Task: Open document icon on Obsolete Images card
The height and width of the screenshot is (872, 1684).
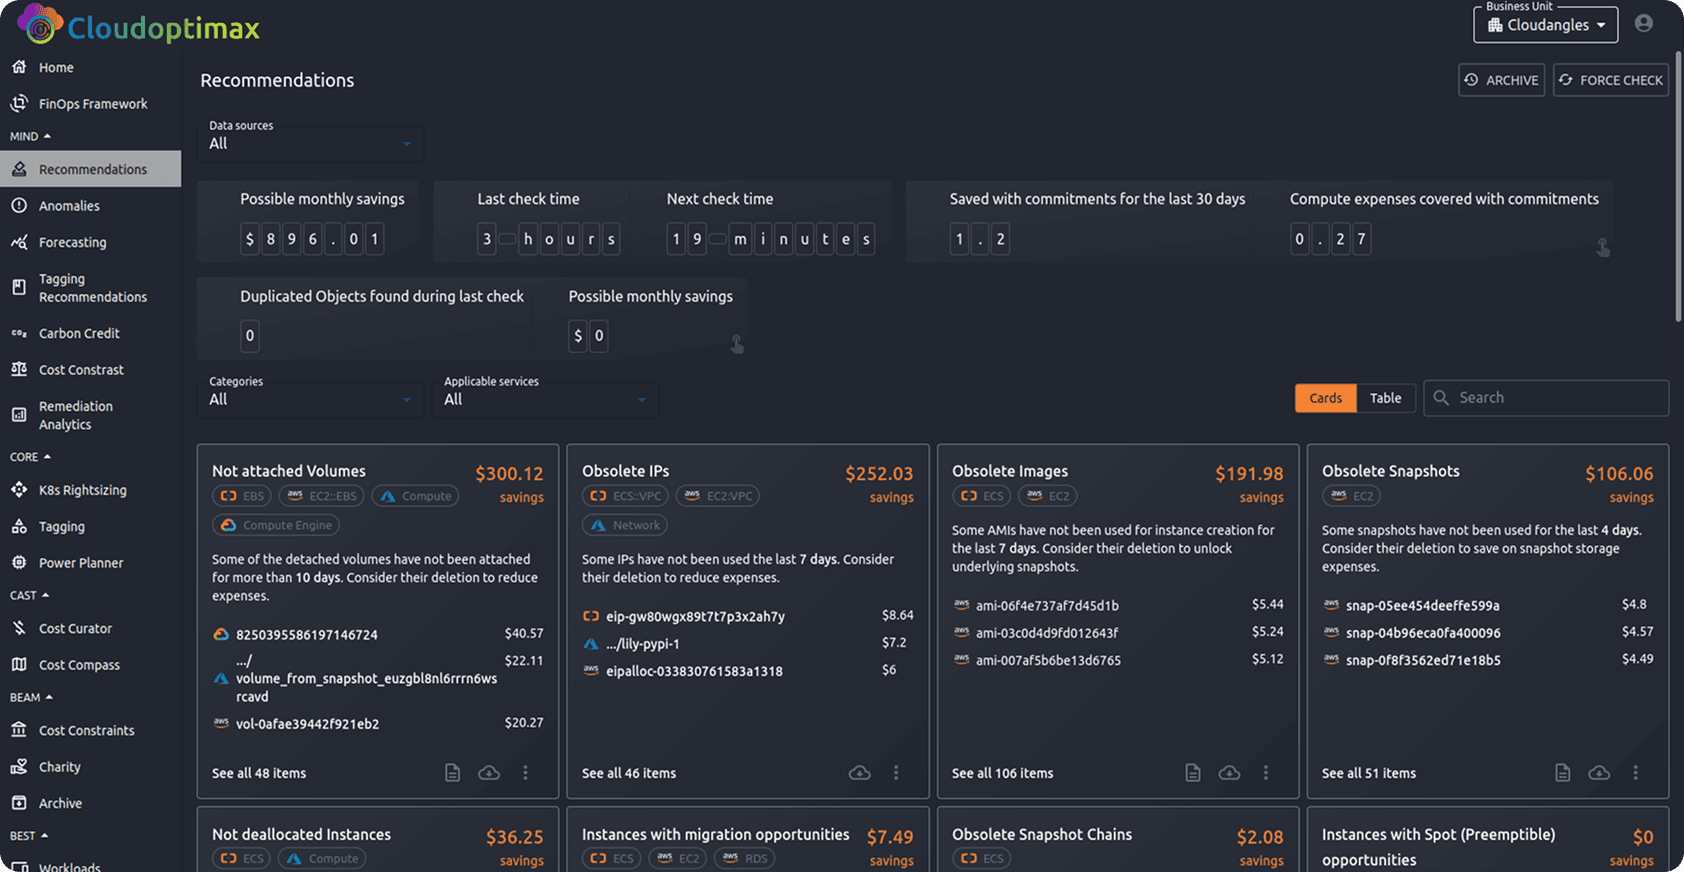Action: (x=1193, y=772)
